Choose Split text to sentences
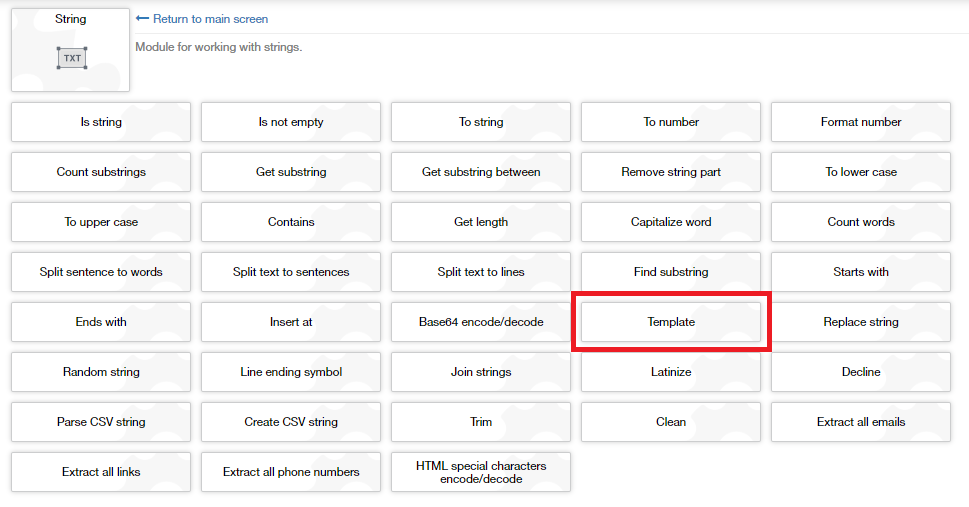Viewport: 969px width, 507px height. pos(291,272)
